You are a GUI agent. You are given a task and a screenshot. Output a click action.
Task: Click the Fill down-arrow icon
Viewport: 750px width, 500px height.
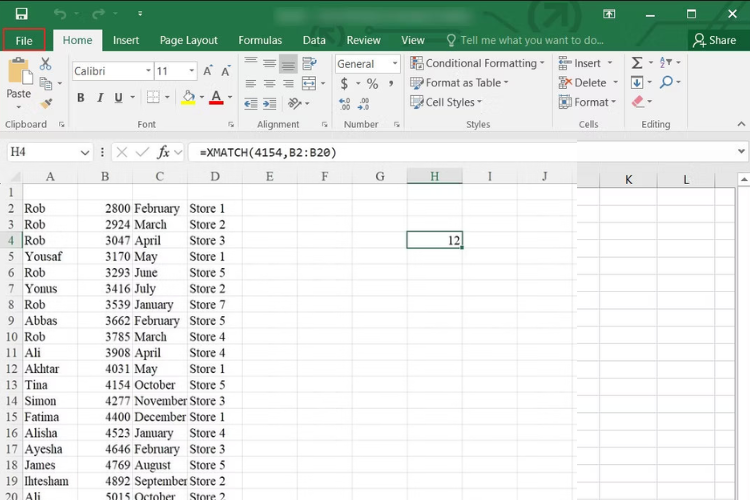coord(637,82)
